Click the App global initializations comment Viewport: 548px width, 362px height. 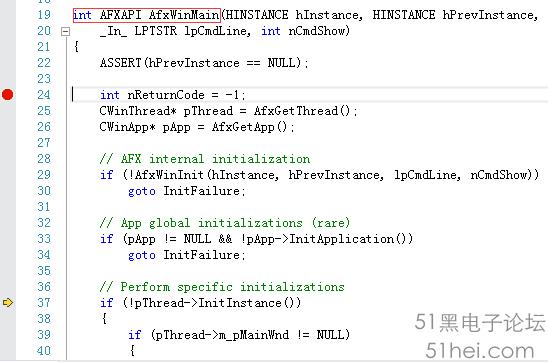pyautogui.click(x=225, y=223)
